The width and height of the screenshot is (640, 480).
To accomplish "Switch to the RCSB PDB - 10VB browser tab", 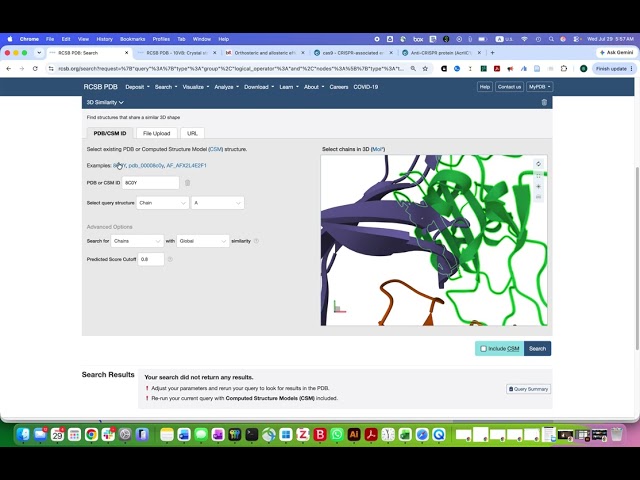I will click(x=177, y=53).
